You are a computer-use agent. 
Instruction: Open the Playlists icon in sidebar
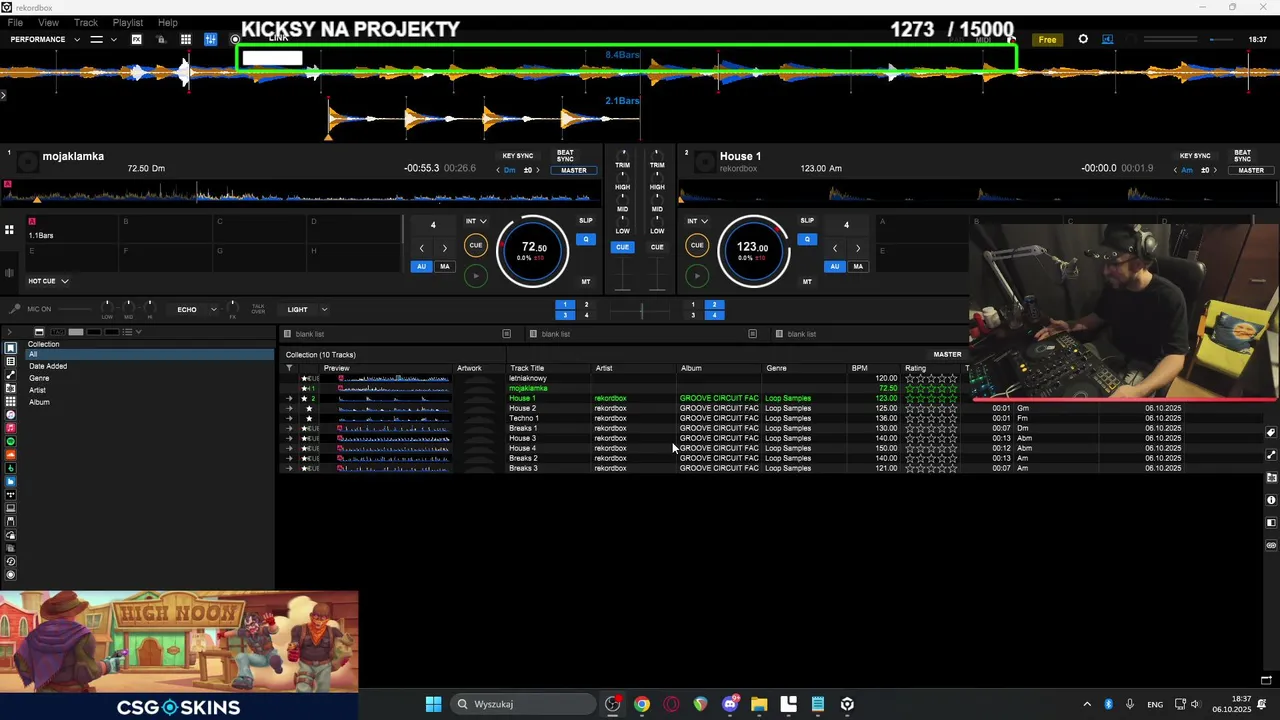point(11,361)
